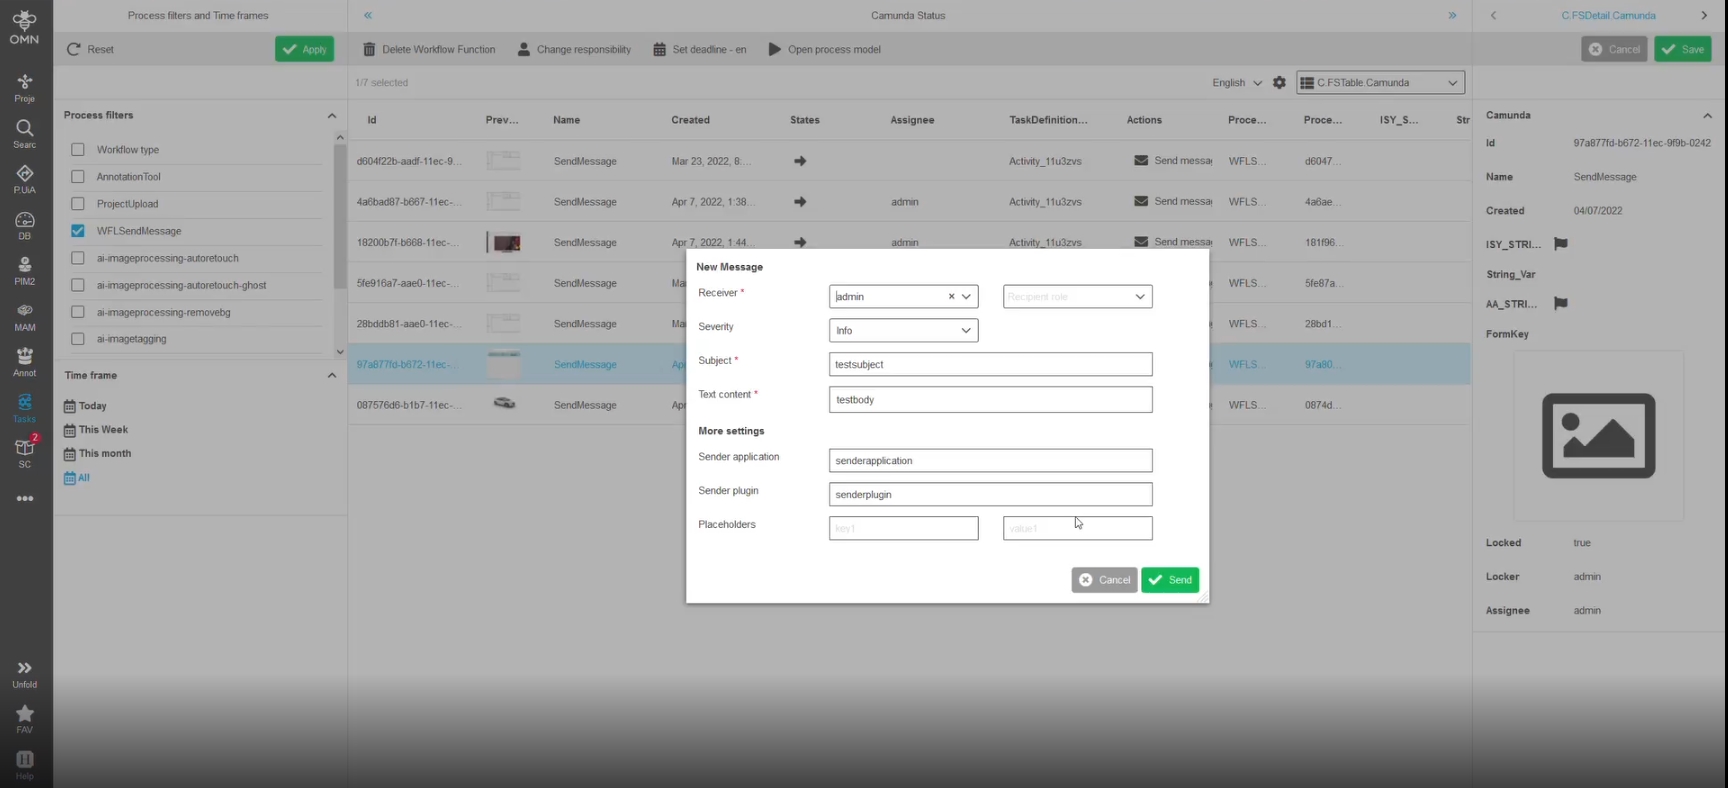Click Open process model in toolbar

(x=824, y=49)
